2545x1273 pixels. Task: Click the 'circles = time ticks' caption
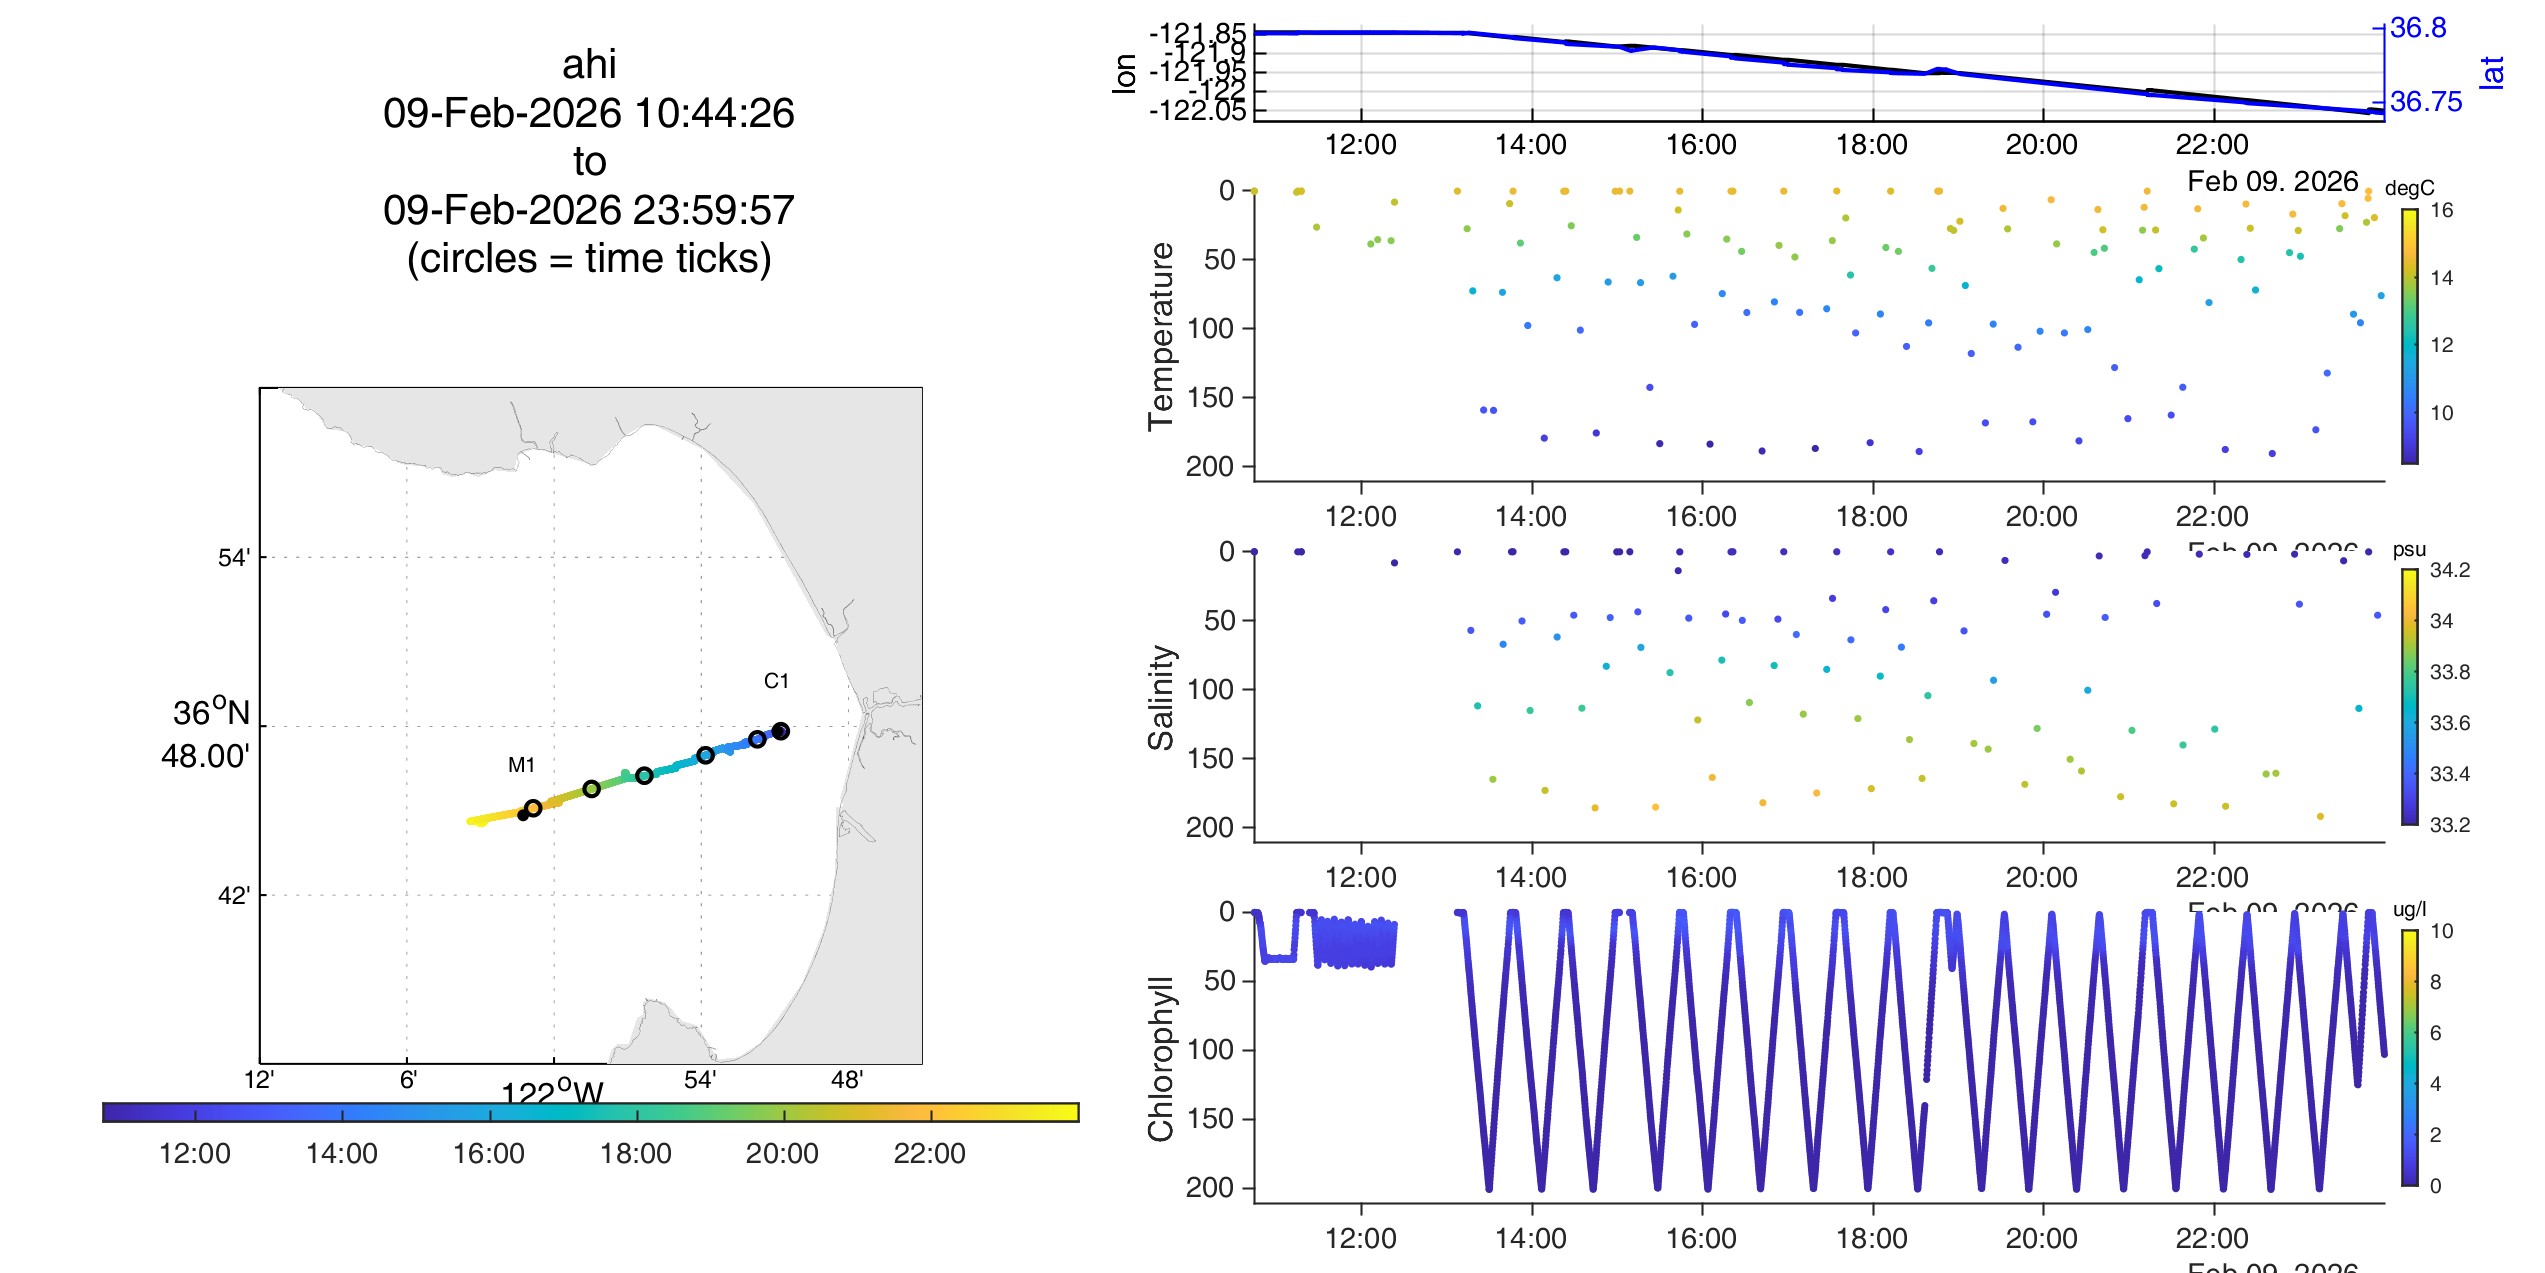[589, 258]
